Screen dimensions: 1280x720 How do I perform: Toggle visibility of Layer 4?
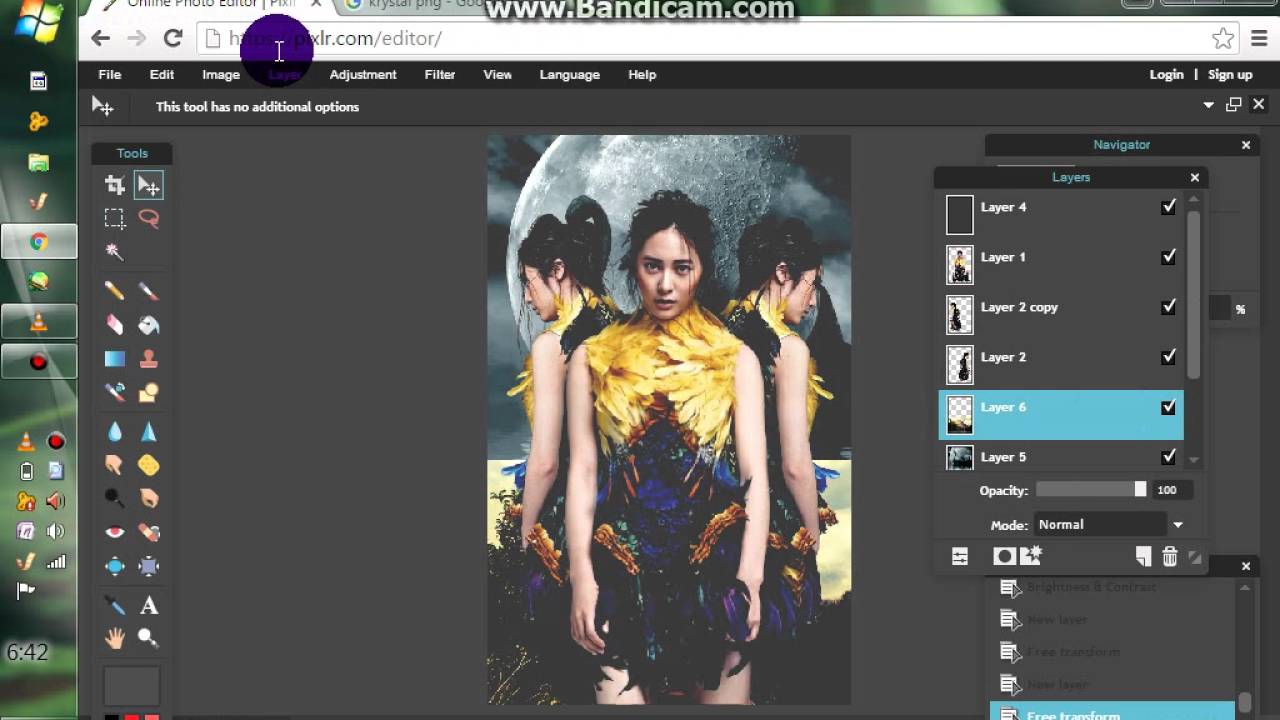coord(1168,207)
